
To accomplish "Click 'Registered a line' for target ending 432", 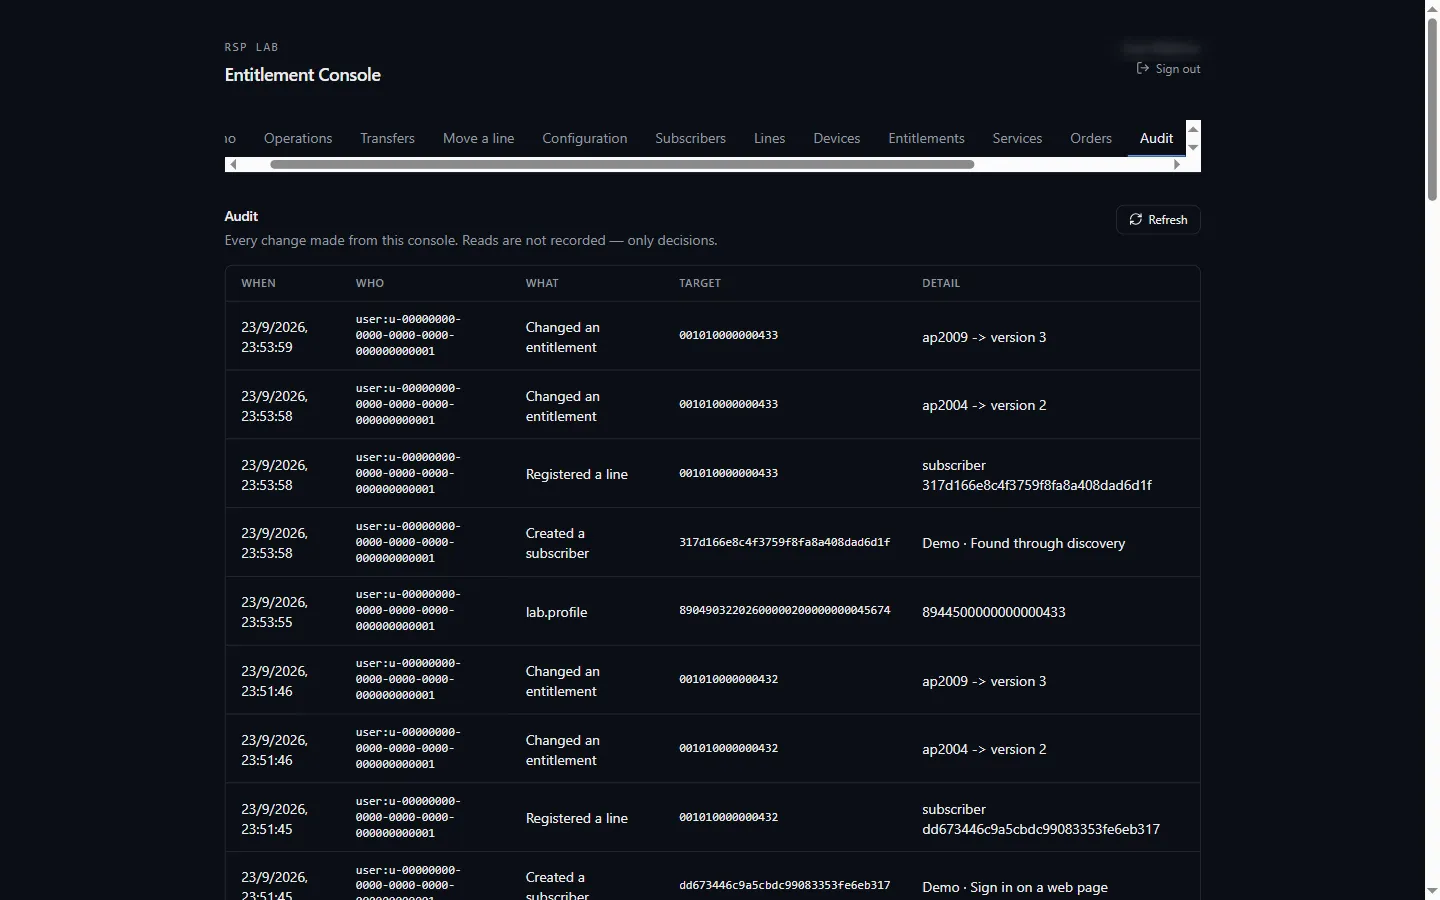I will 577,818.
